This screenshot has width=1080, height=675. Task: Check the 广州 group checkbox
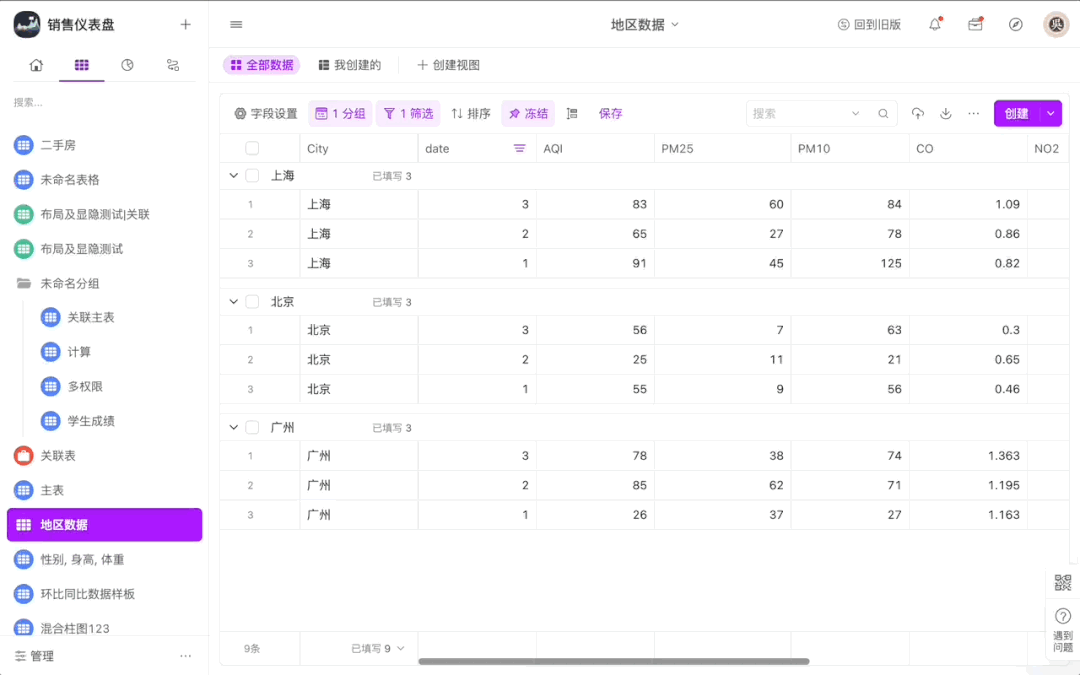[x=252, y=428]
